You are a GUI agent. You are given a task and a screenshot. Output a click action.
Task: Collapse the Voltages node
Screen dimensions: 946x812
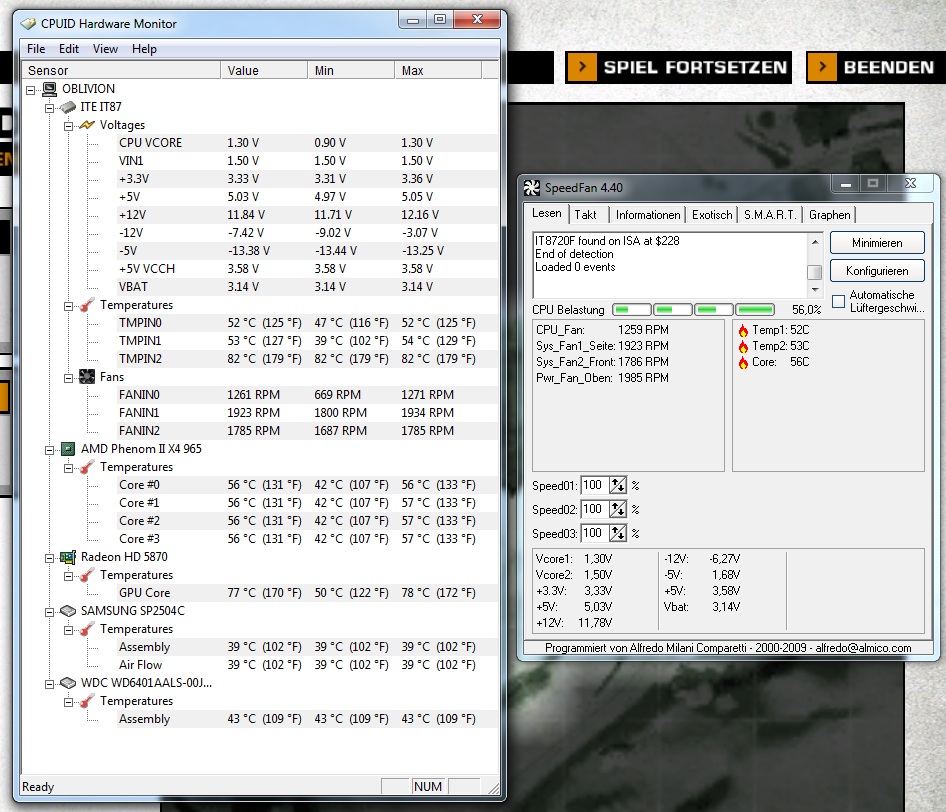click(69, 126)
